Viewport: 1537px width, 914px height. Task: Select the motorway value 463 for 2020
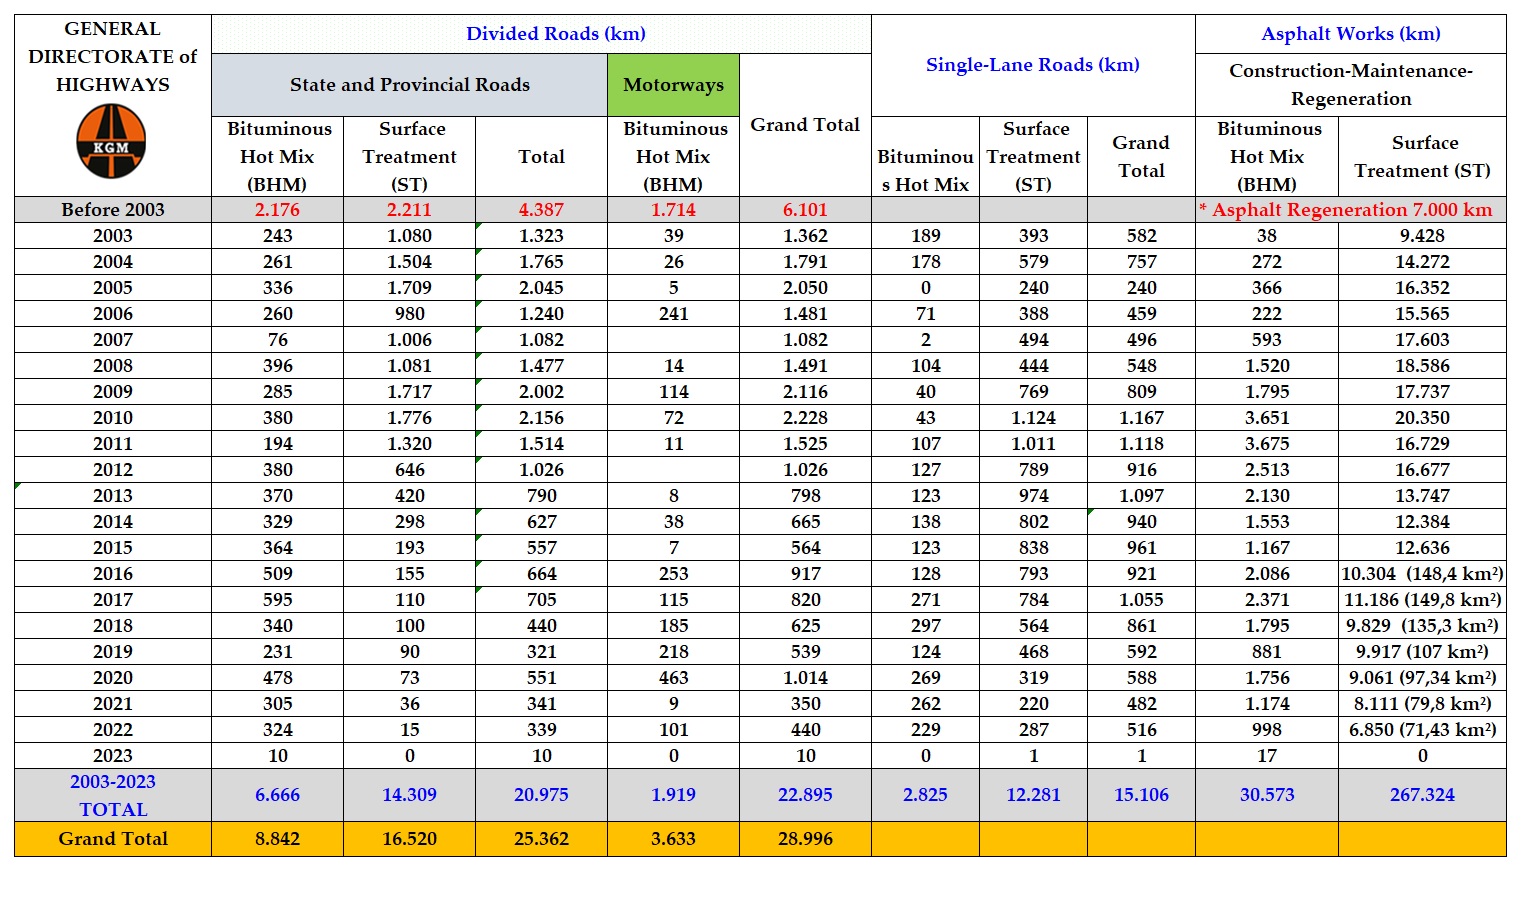(x=673, y=678)
